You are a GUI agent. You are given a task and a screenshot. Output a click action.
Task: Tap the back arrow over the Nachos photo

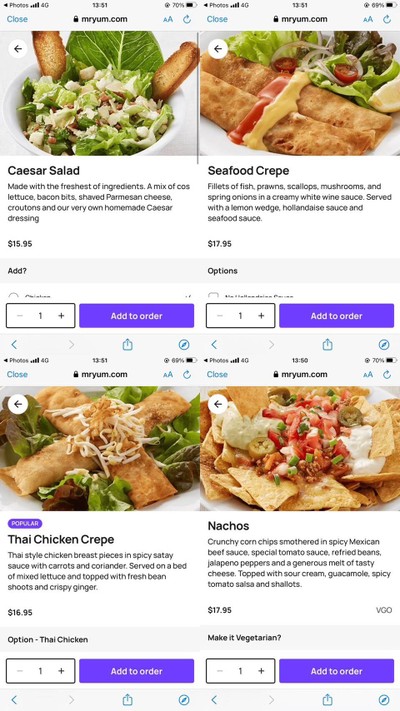(218, 404)
